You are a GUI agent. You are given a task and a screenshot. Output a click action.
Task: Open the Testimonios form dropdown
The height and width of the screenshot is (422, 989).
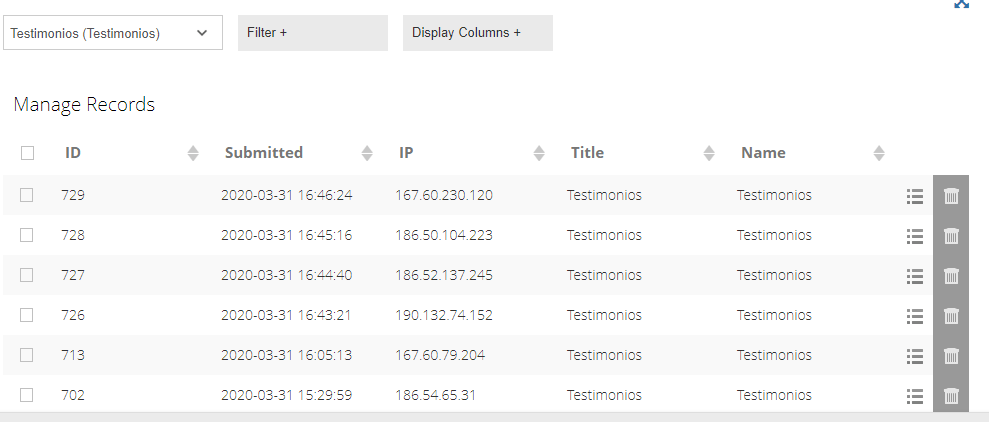113,33
